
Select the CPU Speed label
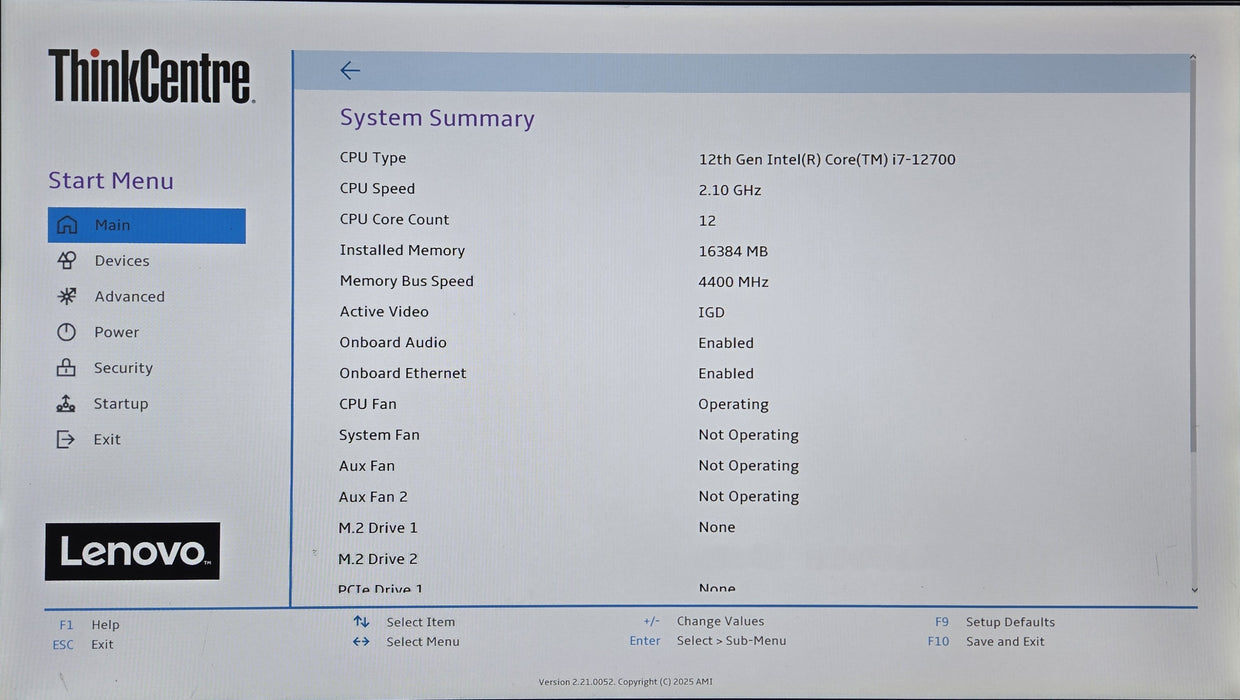(377, 189)
